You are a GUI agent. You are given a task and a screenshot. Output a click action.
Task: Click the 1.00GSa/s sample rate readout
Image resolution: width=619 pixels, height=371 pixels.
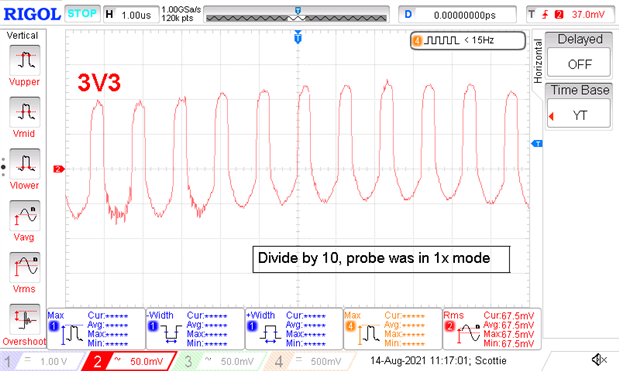181,9
